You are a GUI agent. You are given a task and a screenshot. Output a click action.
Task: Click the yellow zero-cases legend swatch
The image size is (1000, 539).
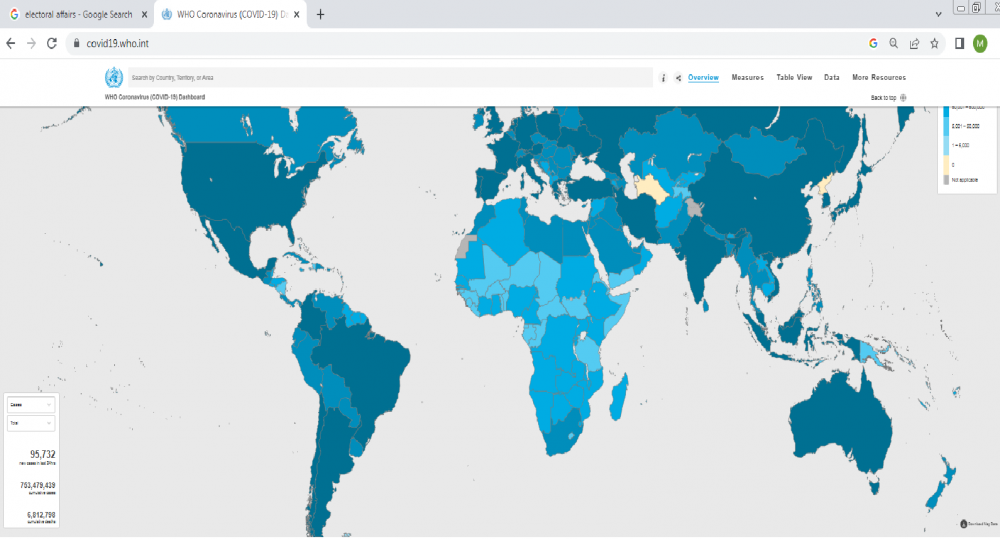946,165
